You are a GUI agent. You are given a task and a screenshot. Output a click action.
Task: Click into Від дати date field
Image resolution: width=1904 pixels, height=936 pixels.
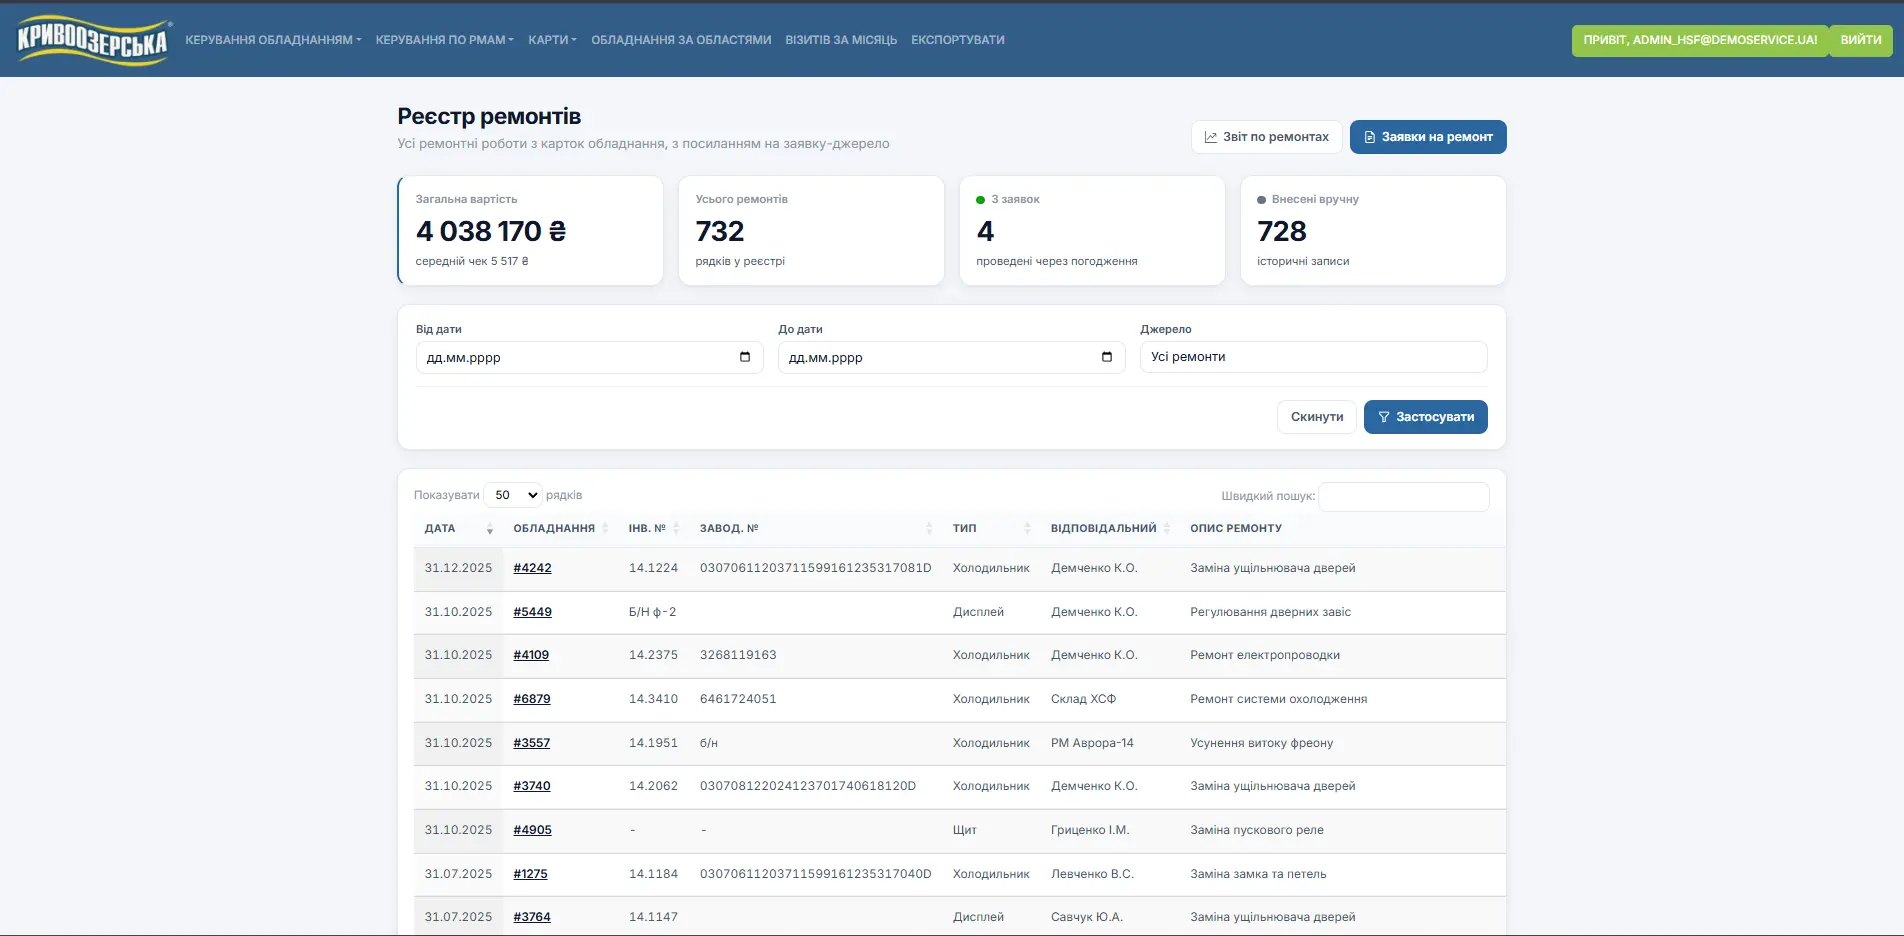tap(589, 357)
